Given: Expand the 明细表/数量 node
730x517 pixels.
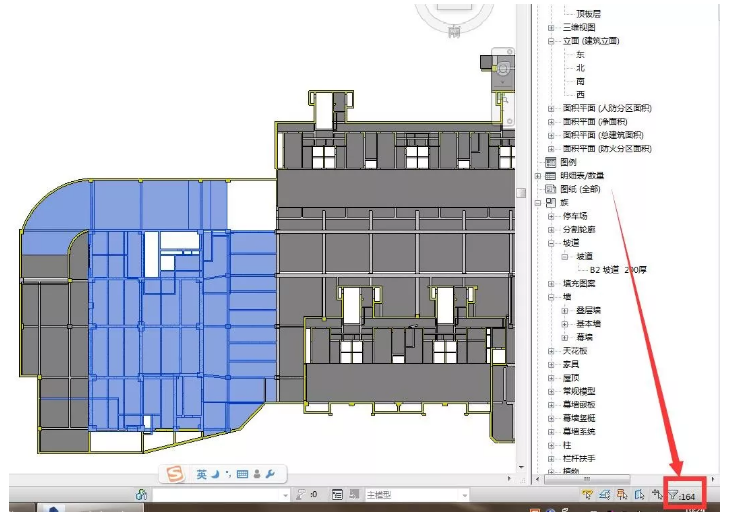Looking at the screenshot, I should coord(538,176).
